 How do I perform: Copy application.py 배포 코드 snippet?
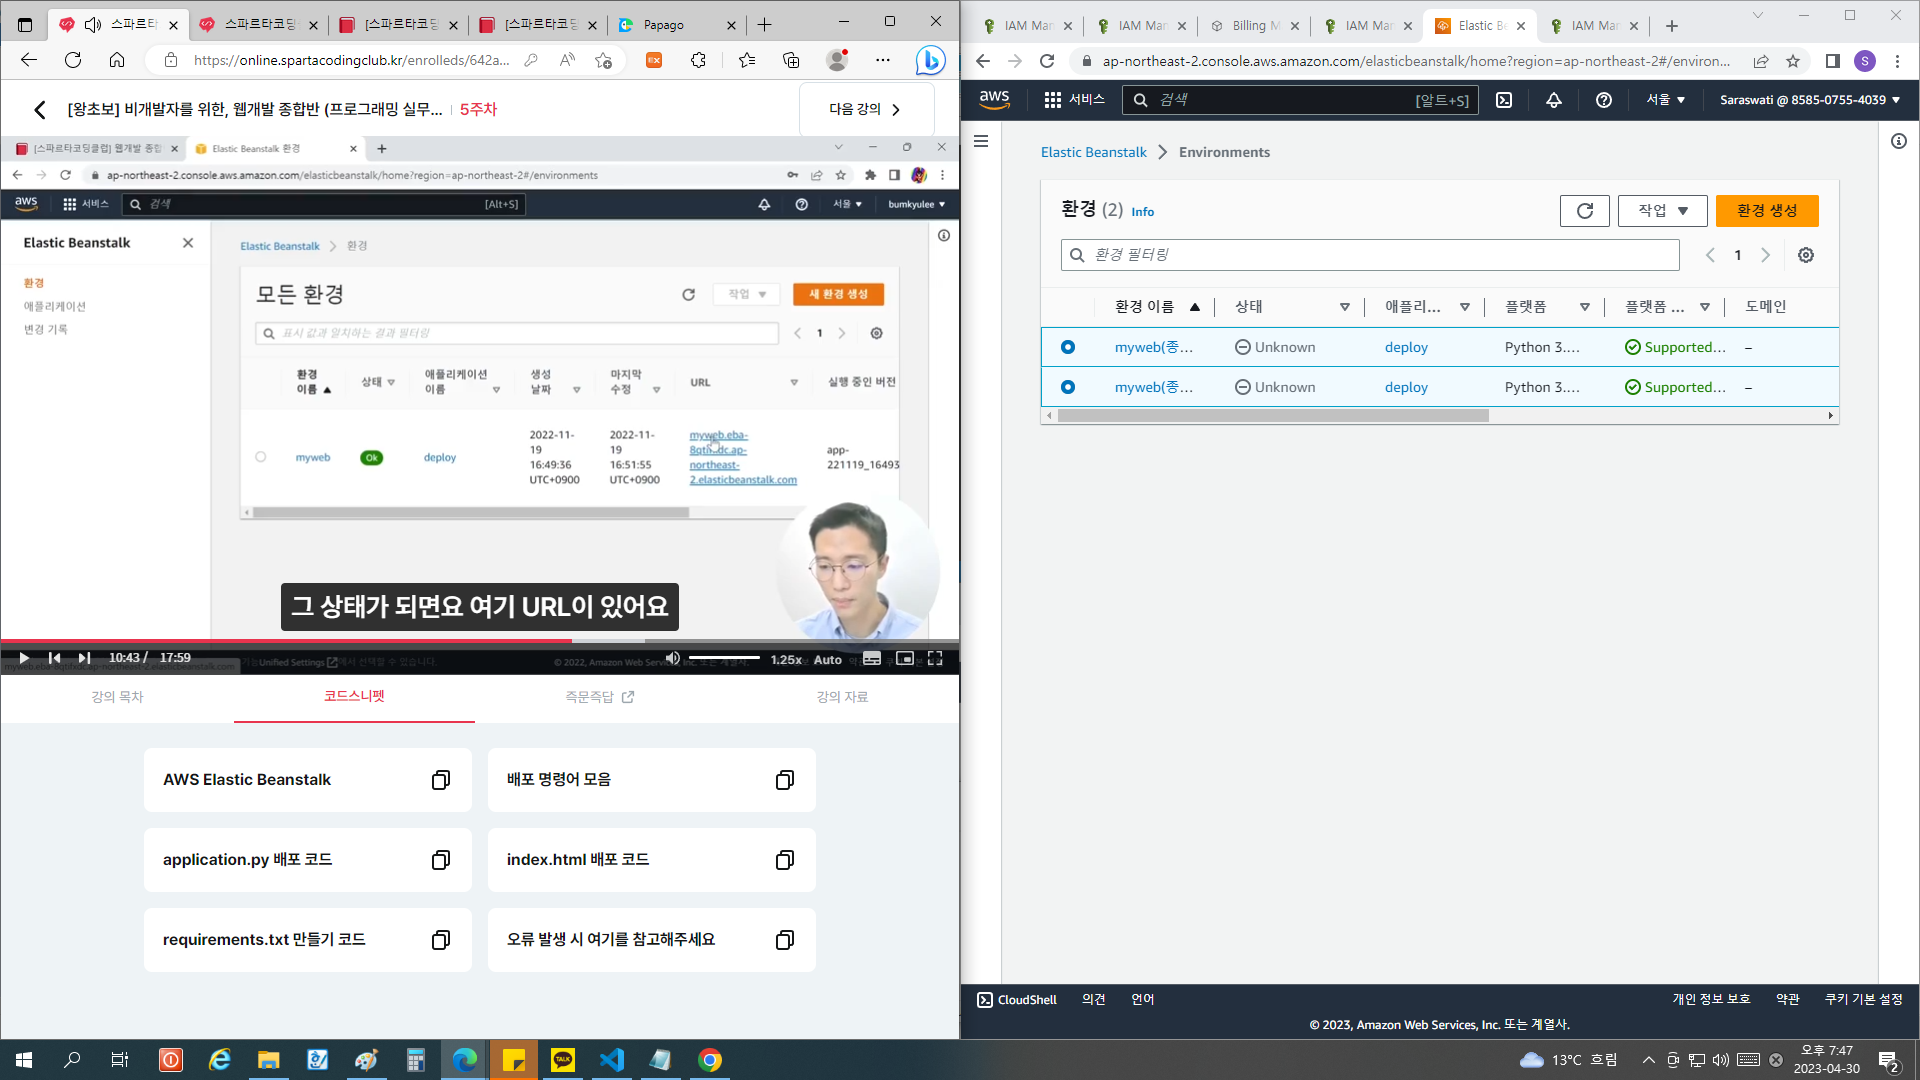[x=440, y=860]
